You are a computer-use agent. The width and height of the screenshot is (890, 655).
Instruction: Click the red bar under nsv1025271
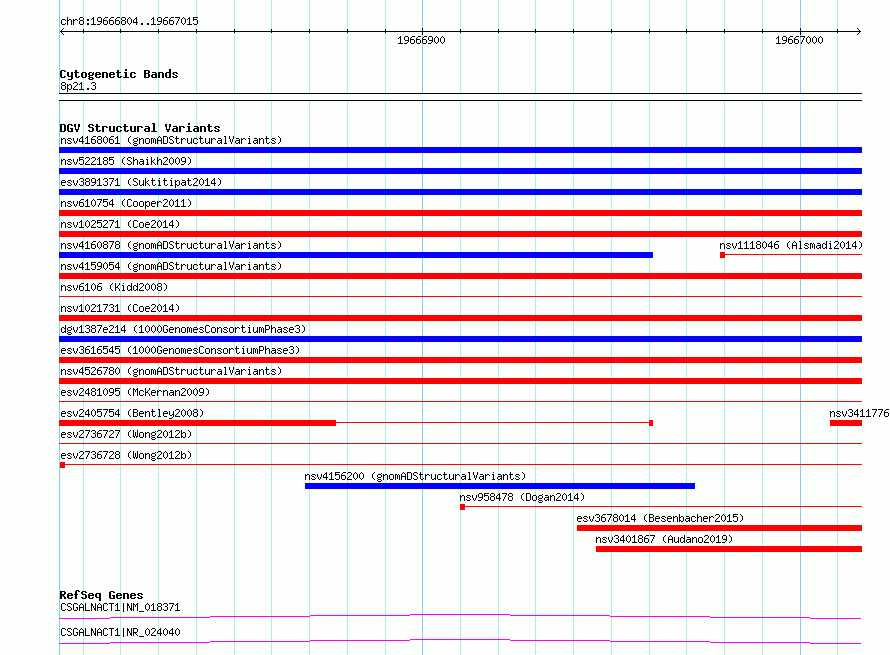(x=460, y=234)
